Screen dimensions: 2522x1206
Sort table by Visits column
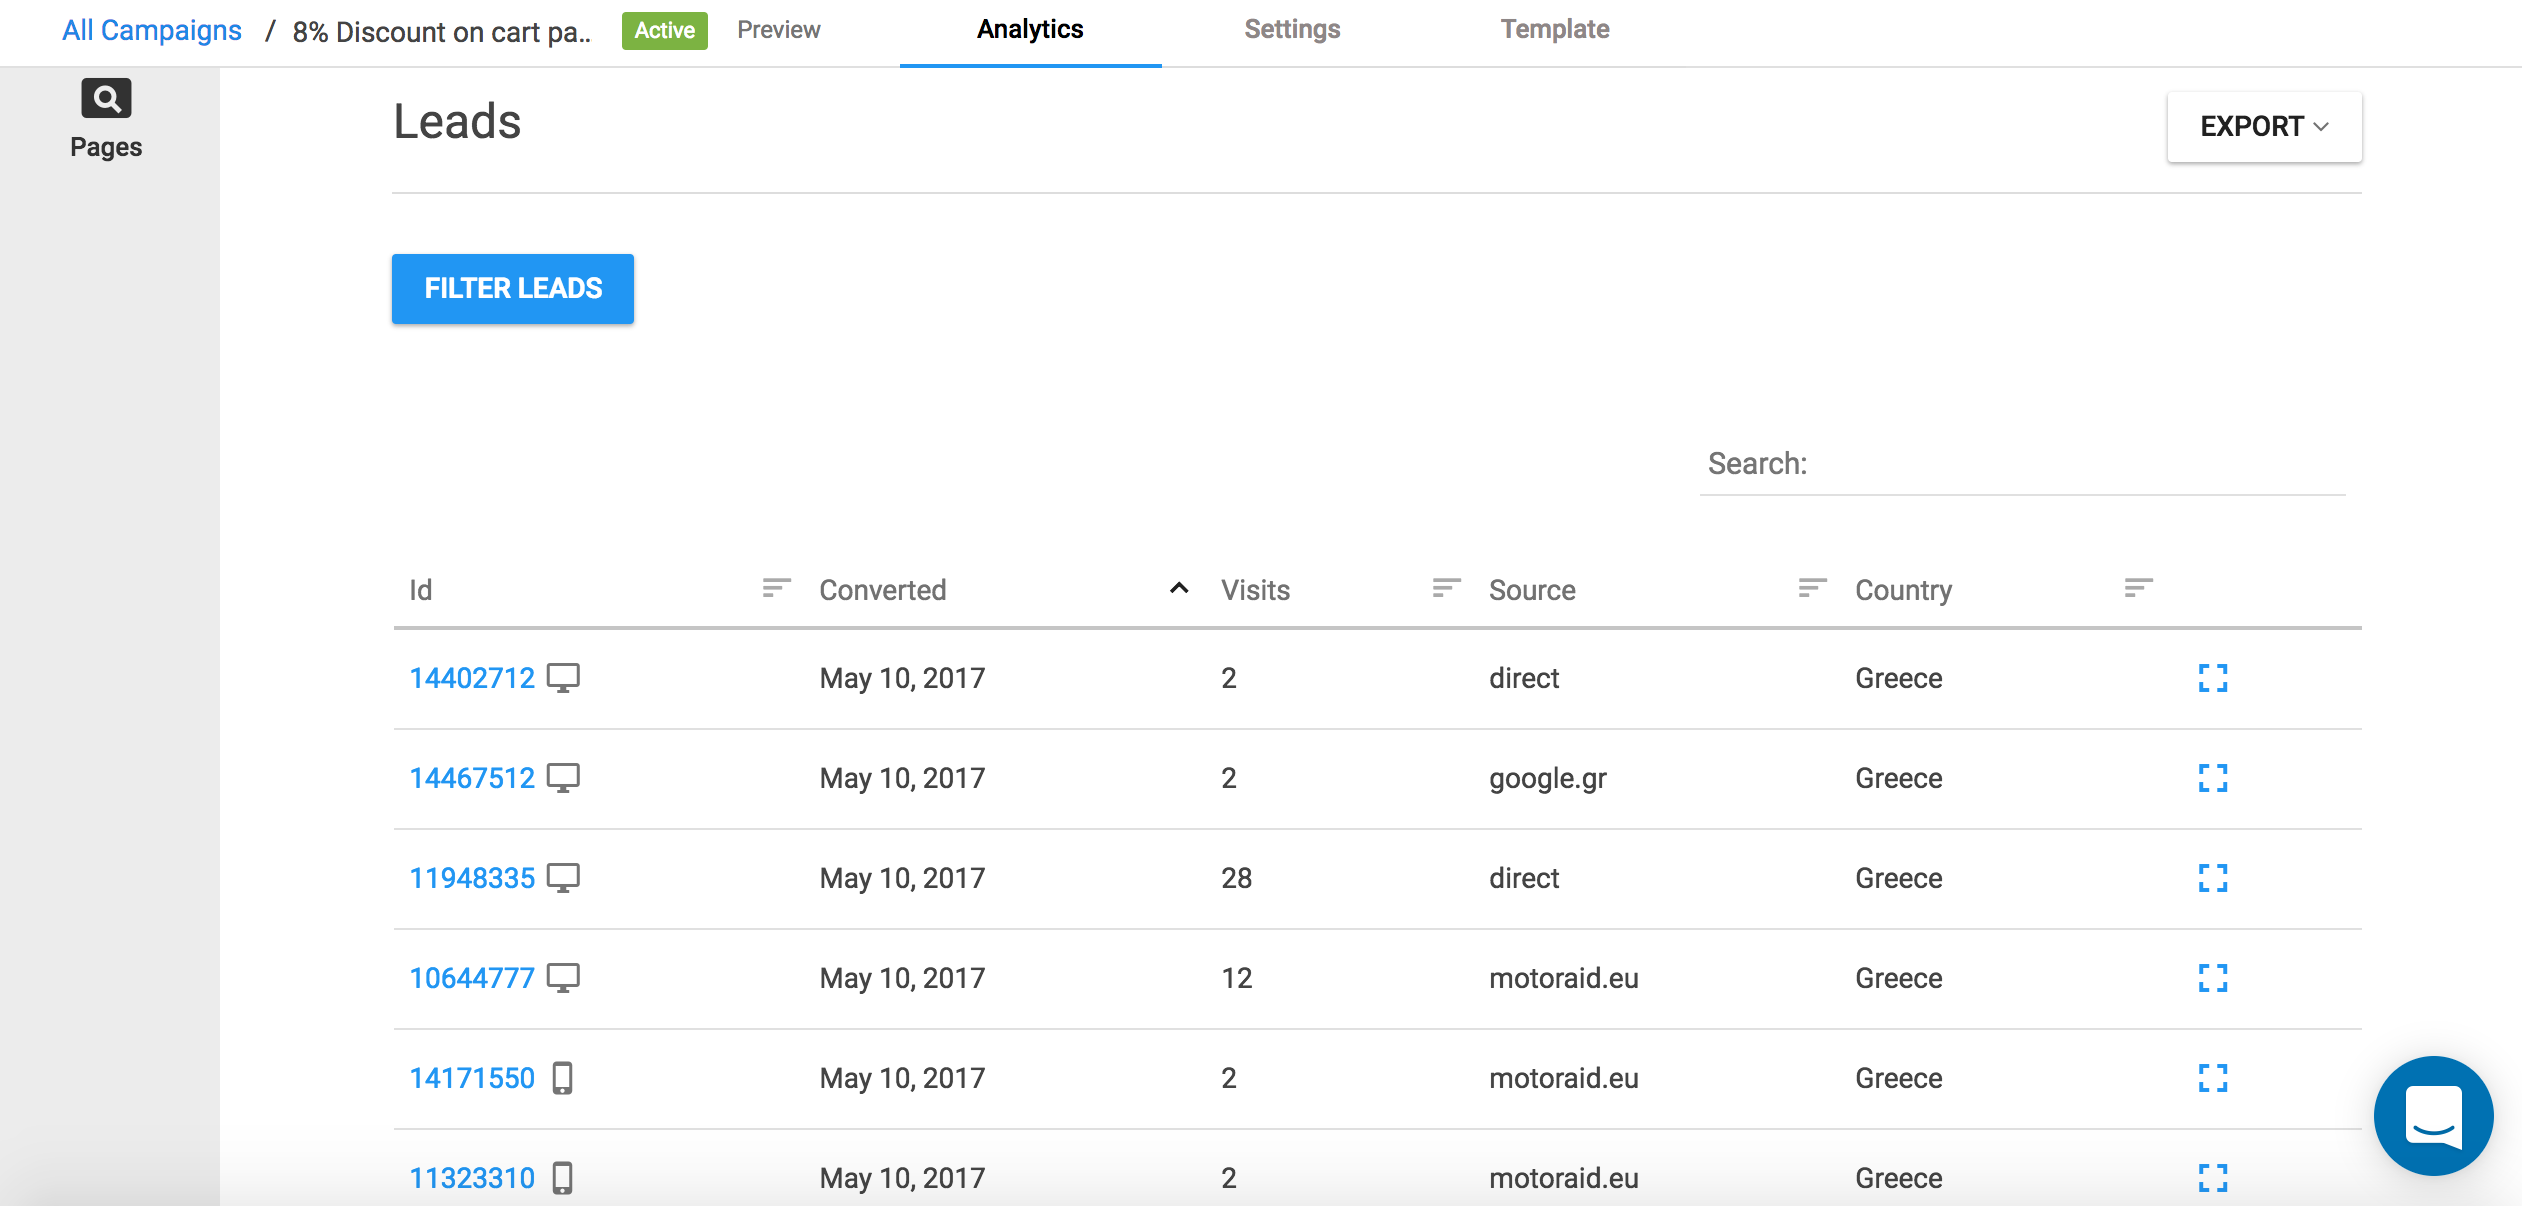pyautogui.click(x=1446, y=588)
